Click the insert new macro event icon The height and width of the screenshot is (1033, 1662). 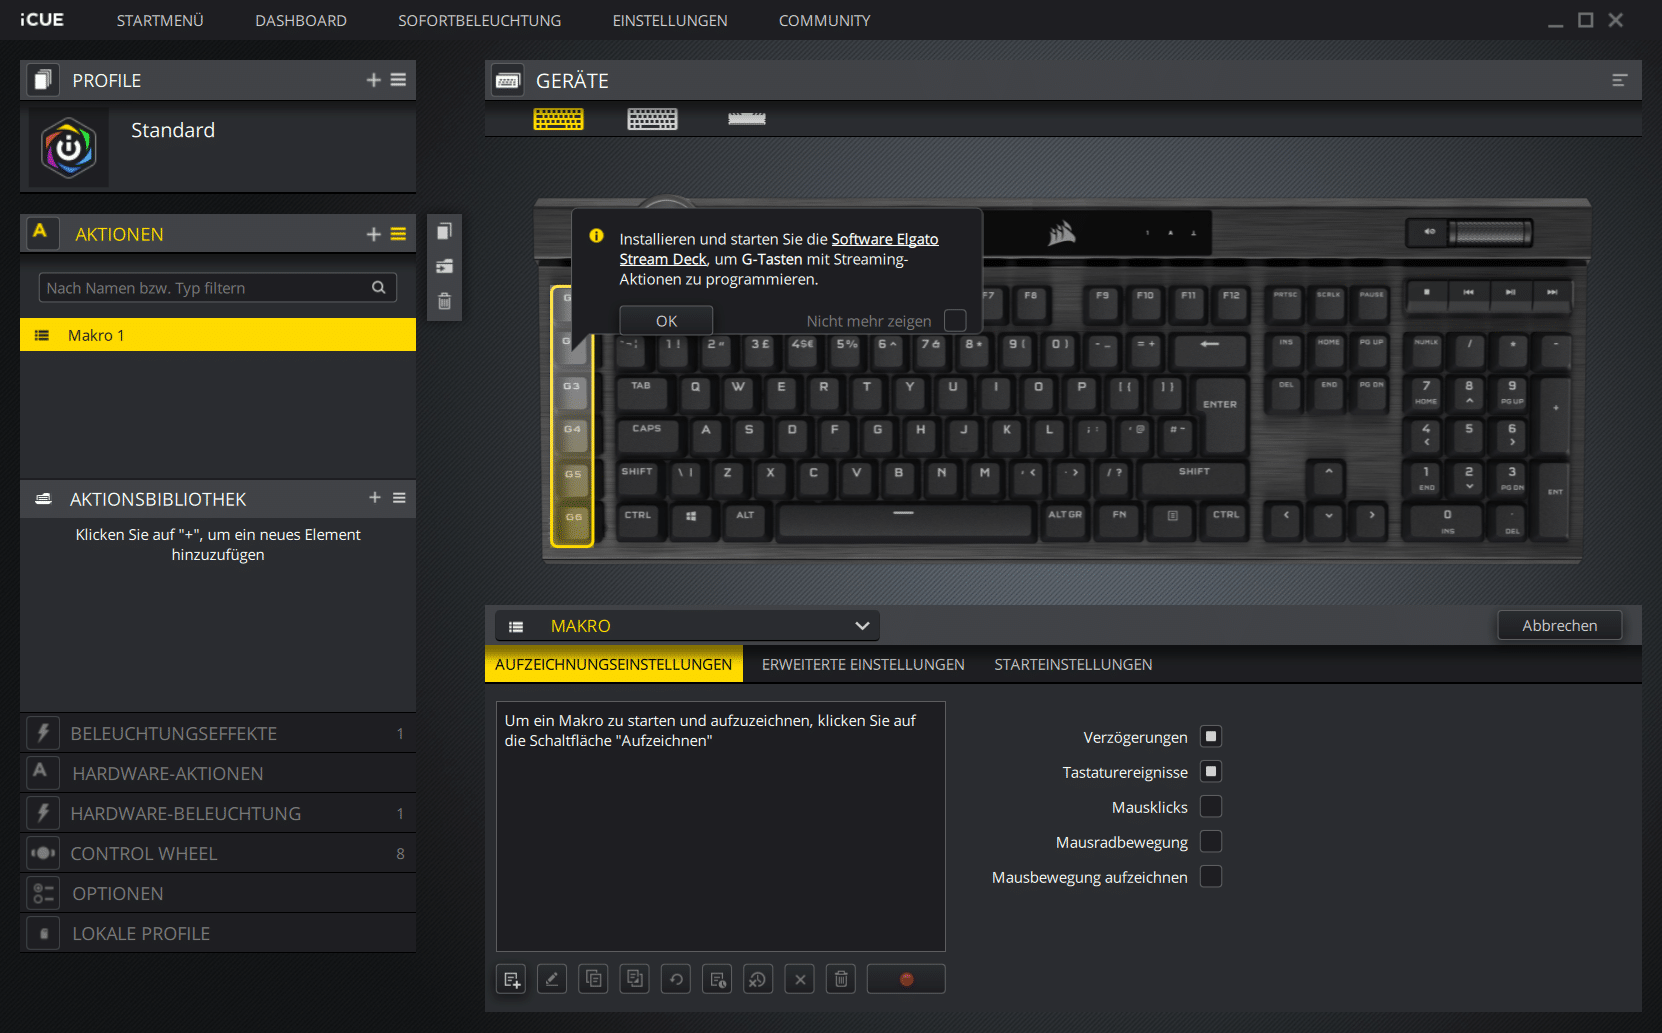(512, 979)
